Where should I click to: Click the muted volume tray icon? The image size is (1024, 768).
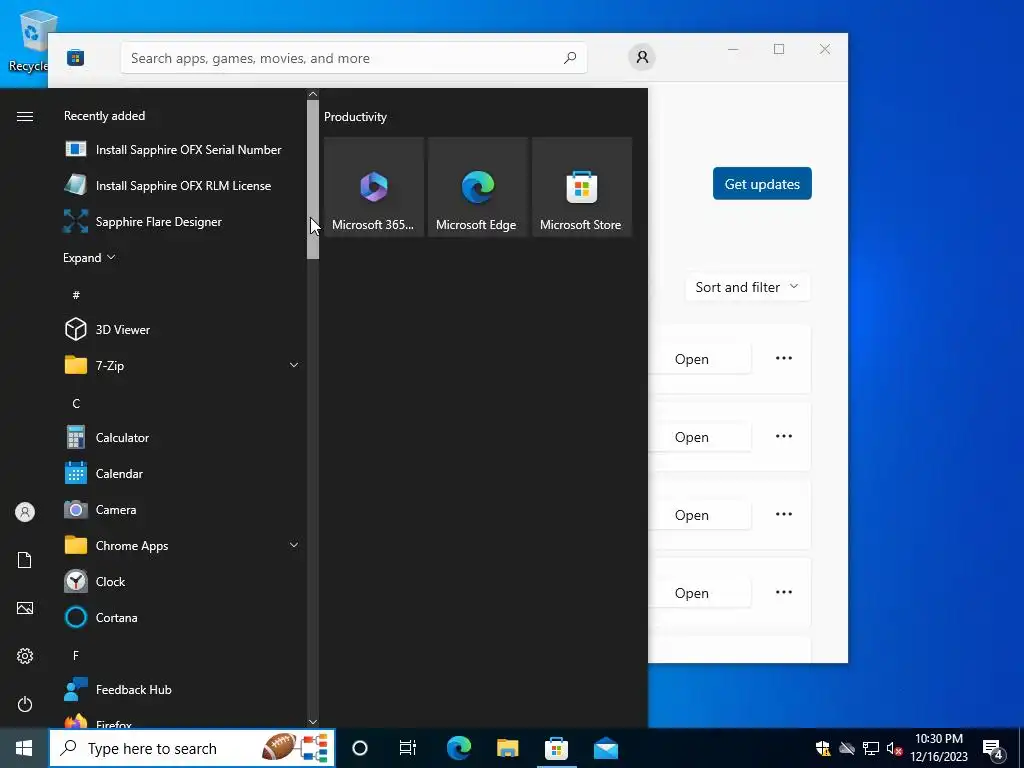pos(895,748)
